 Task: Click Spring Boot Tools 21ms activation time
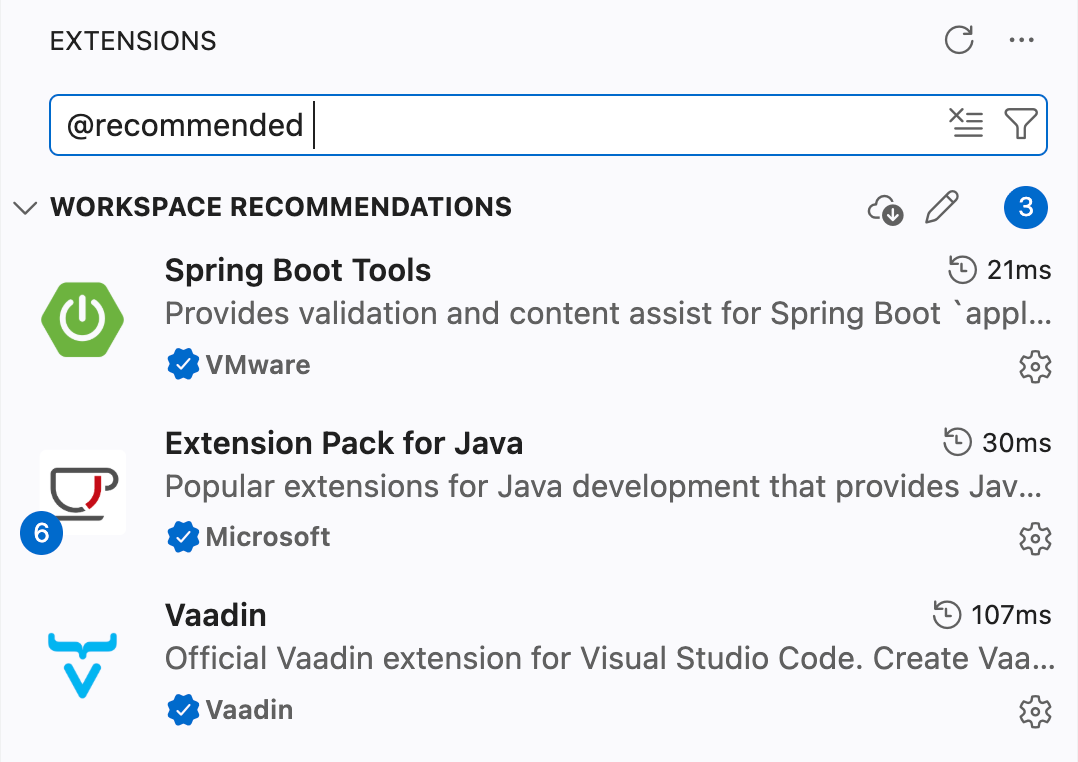coord(1019,270)
